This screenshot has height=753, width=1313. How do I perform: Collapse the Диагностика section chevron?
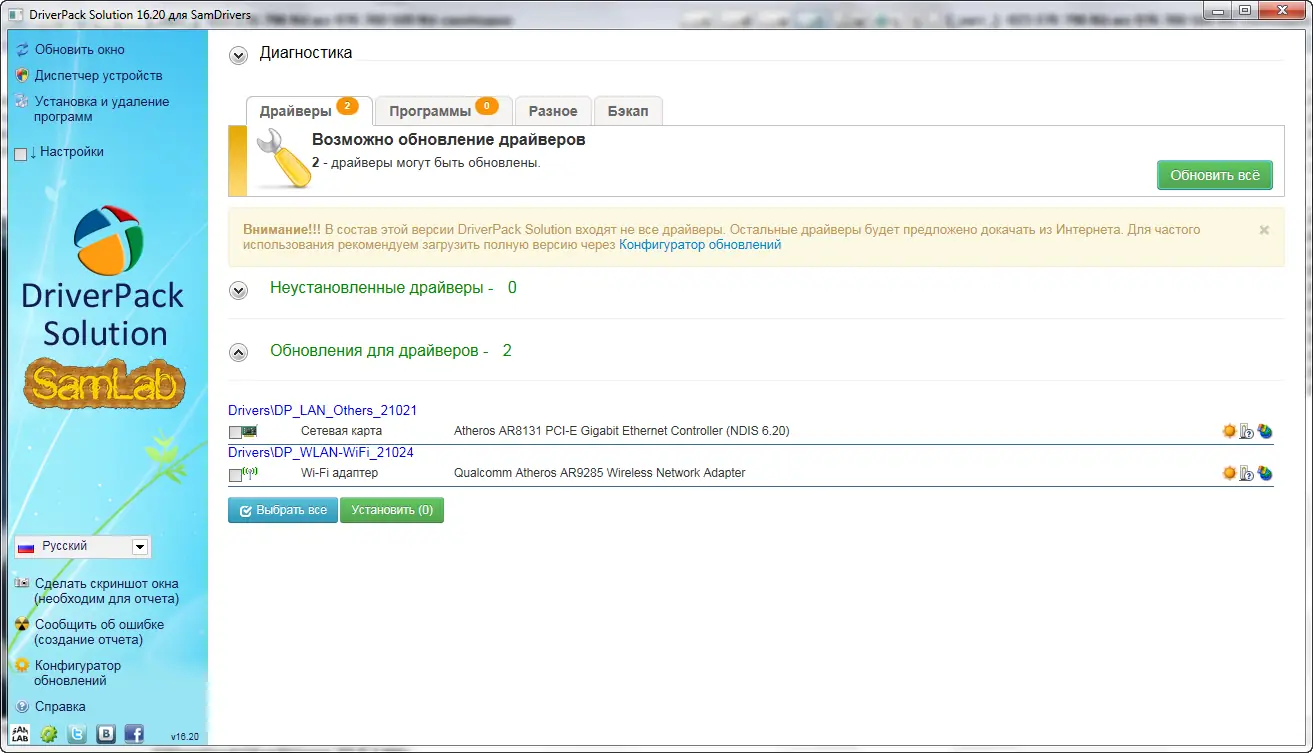point(238,56)
